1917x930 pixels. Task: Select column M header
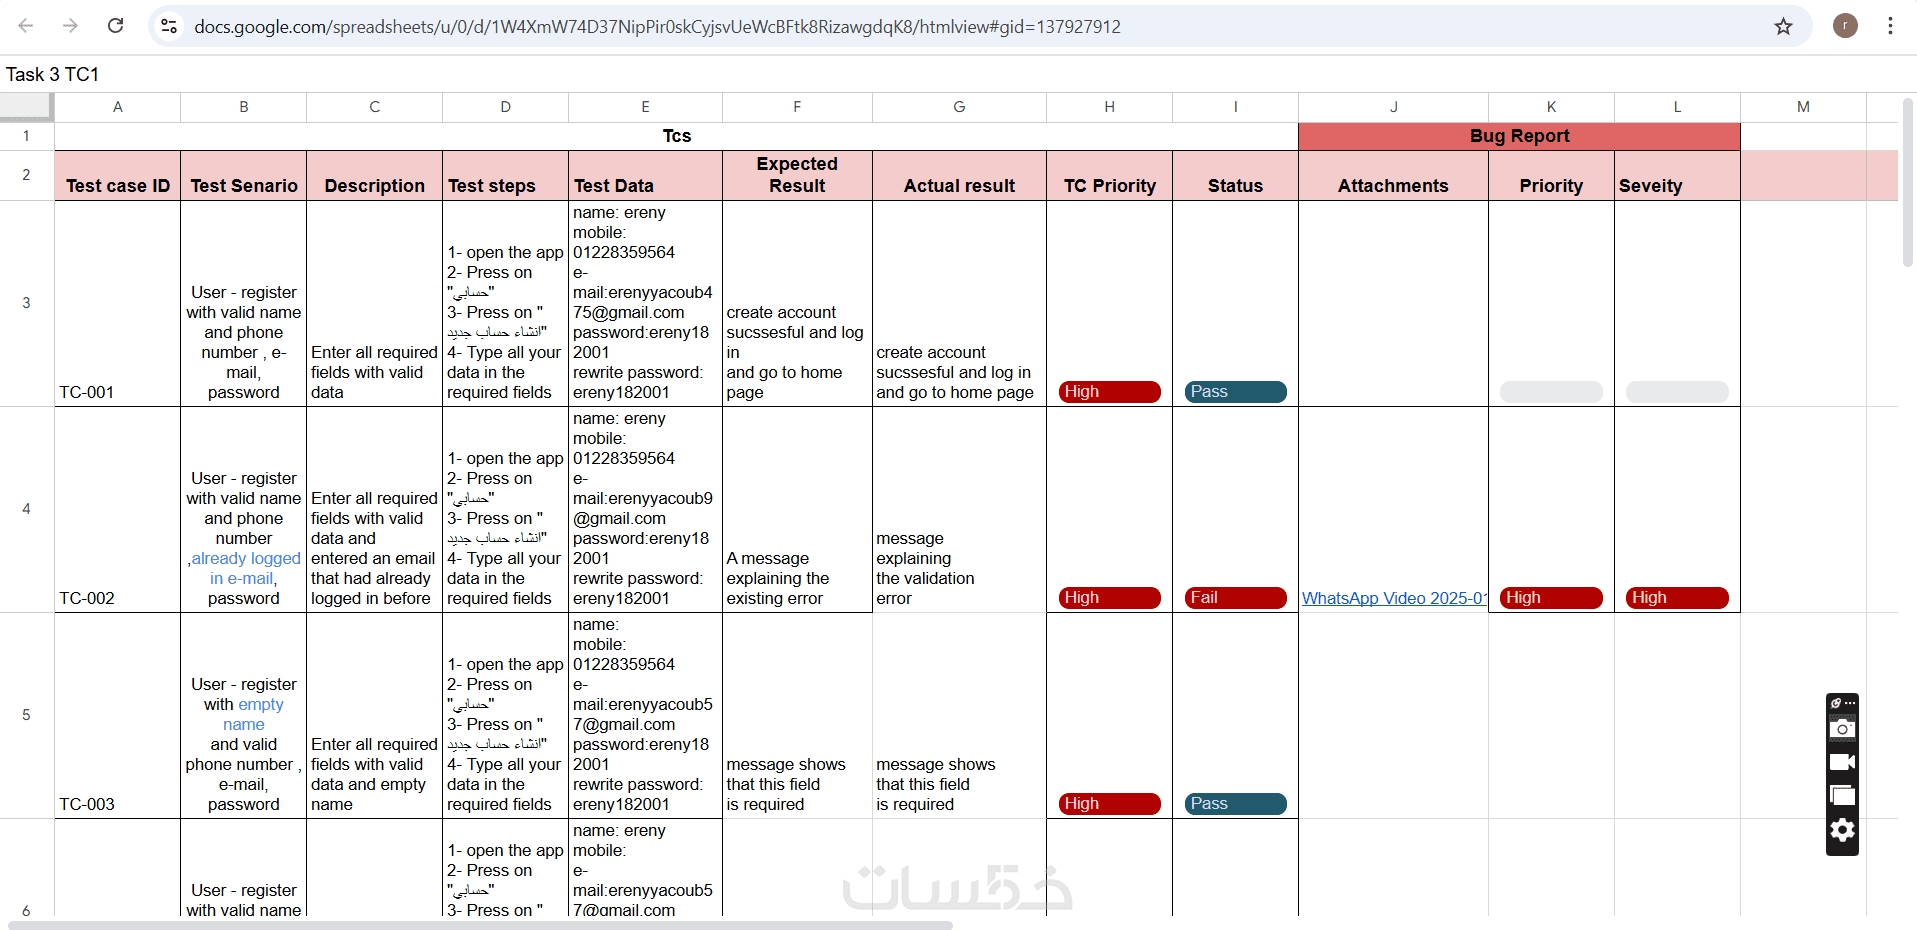point(1804,107)
